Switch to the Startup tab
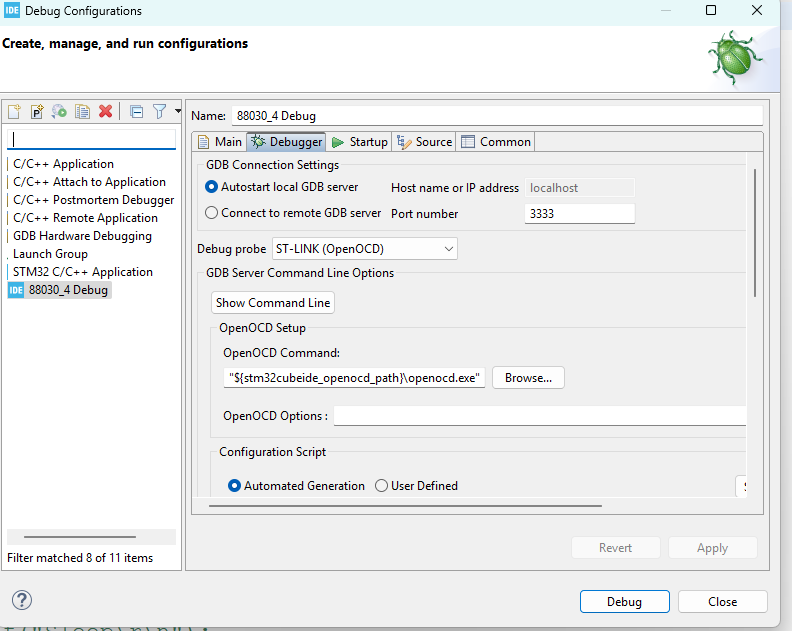 360,142
